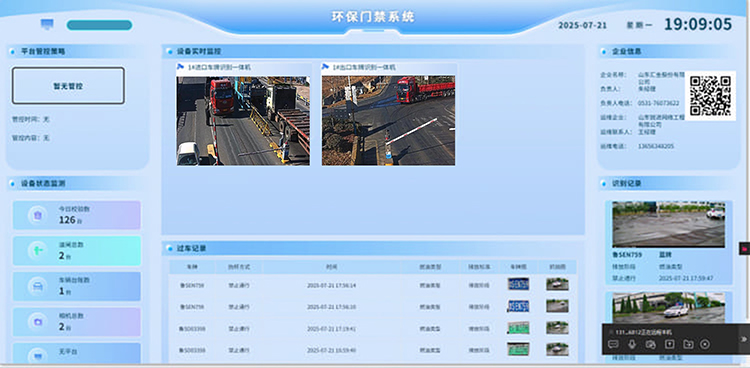This screenshot has width=750, height=368.
Task: Click the upload share icon in dark toolbar
Action: point(670,344)
